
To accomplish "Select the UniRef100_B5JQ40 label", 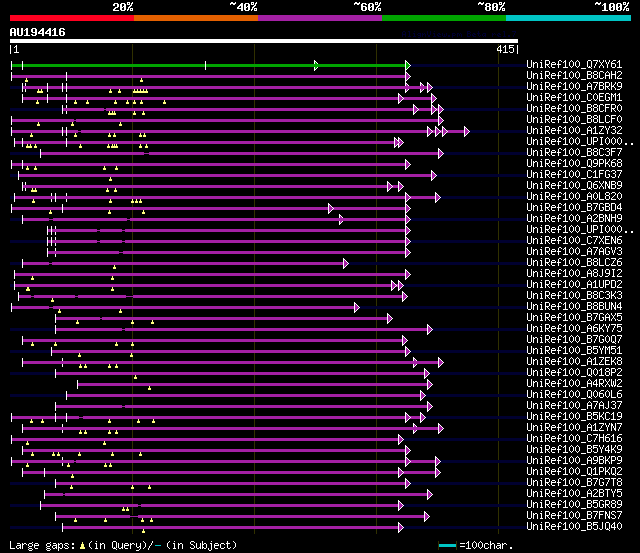I will pos(574,527).
